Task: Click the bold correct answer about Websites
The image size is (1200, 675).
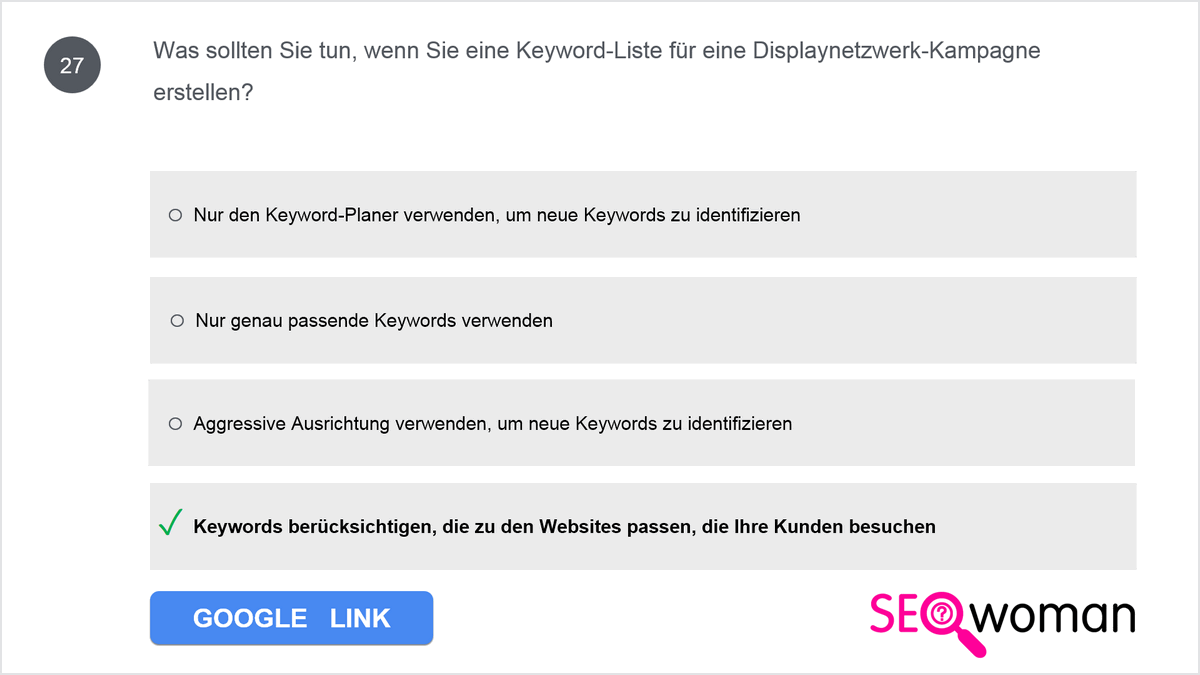Action: (x=564, y=526)
